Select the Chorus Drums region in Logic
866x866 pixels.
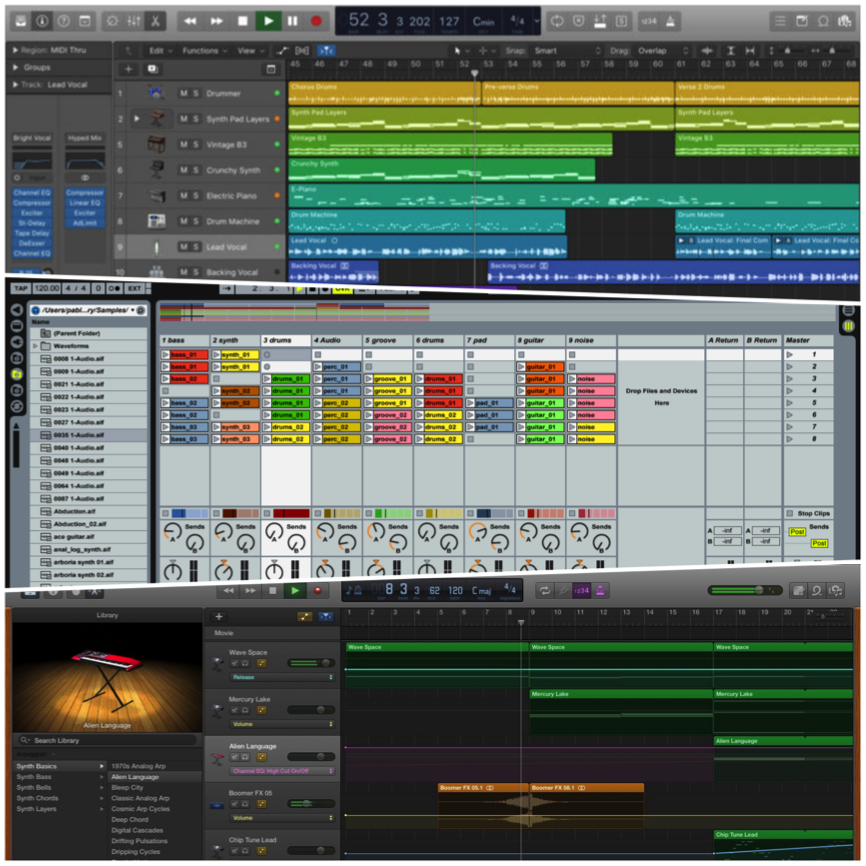384,93
